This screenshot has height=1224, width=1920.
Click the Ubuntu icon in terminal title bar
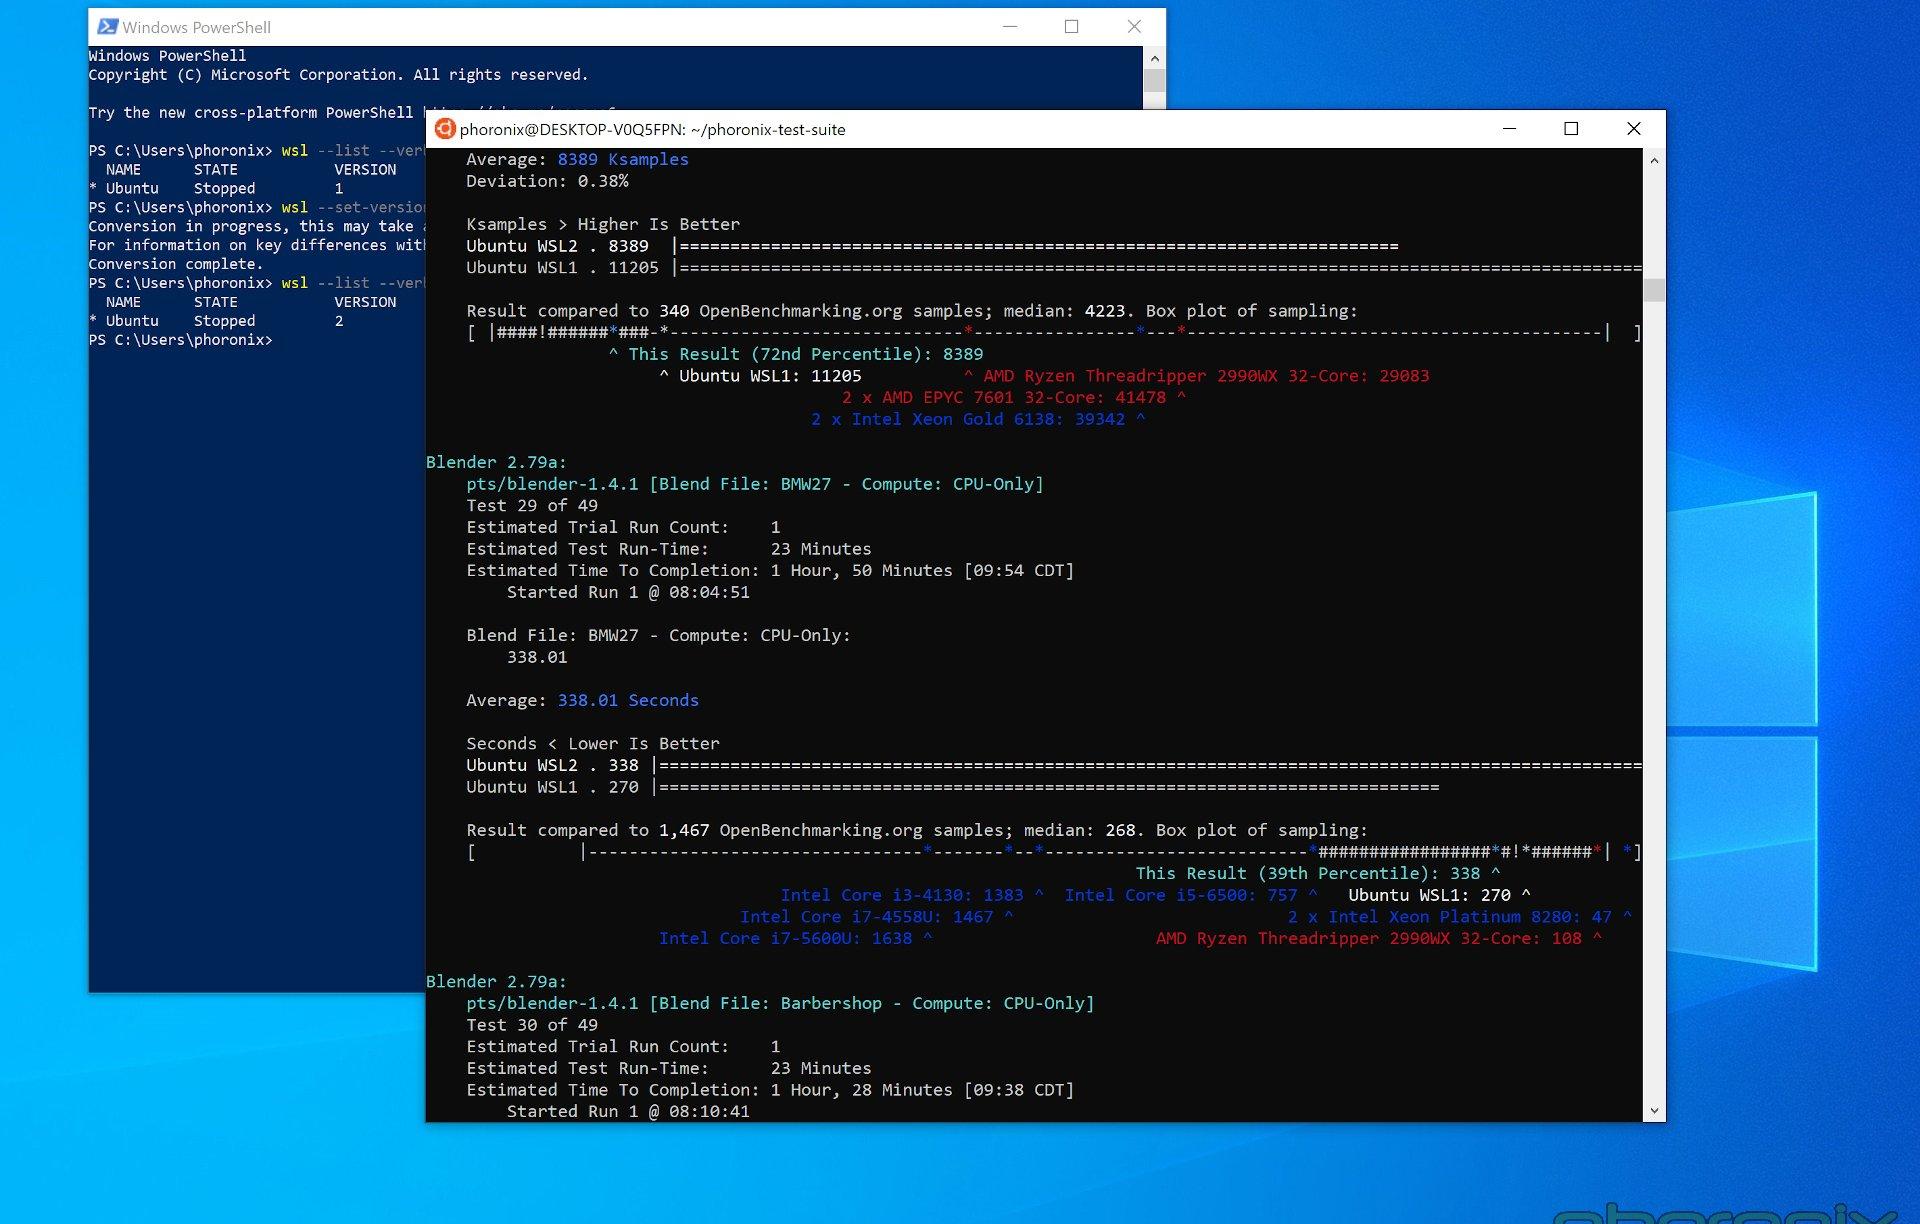pyautogui.click(x=445, y=129)
